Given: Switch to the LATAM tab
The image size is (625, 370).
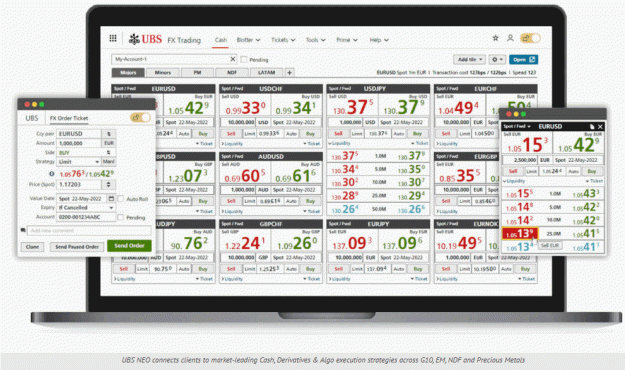Looking at the screenshot, I should 266,73.
